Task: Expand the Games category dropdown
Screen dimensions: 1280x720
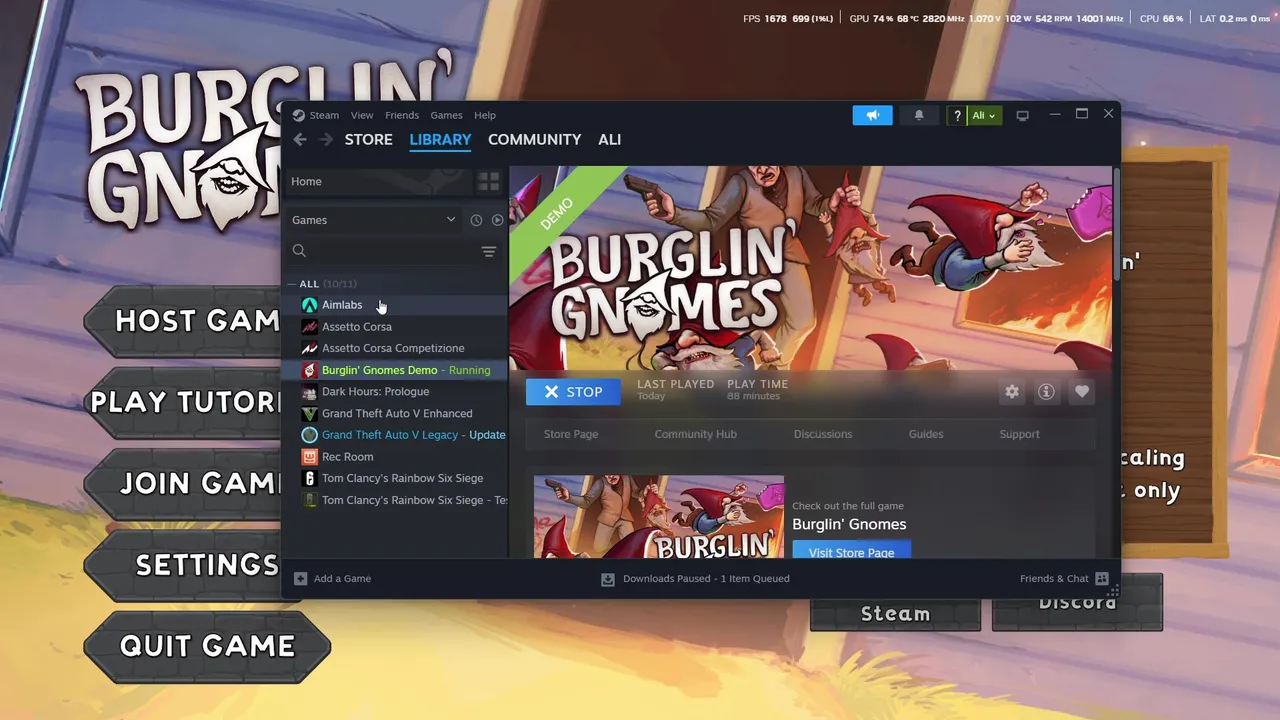Action: click(x=373, y=220)
